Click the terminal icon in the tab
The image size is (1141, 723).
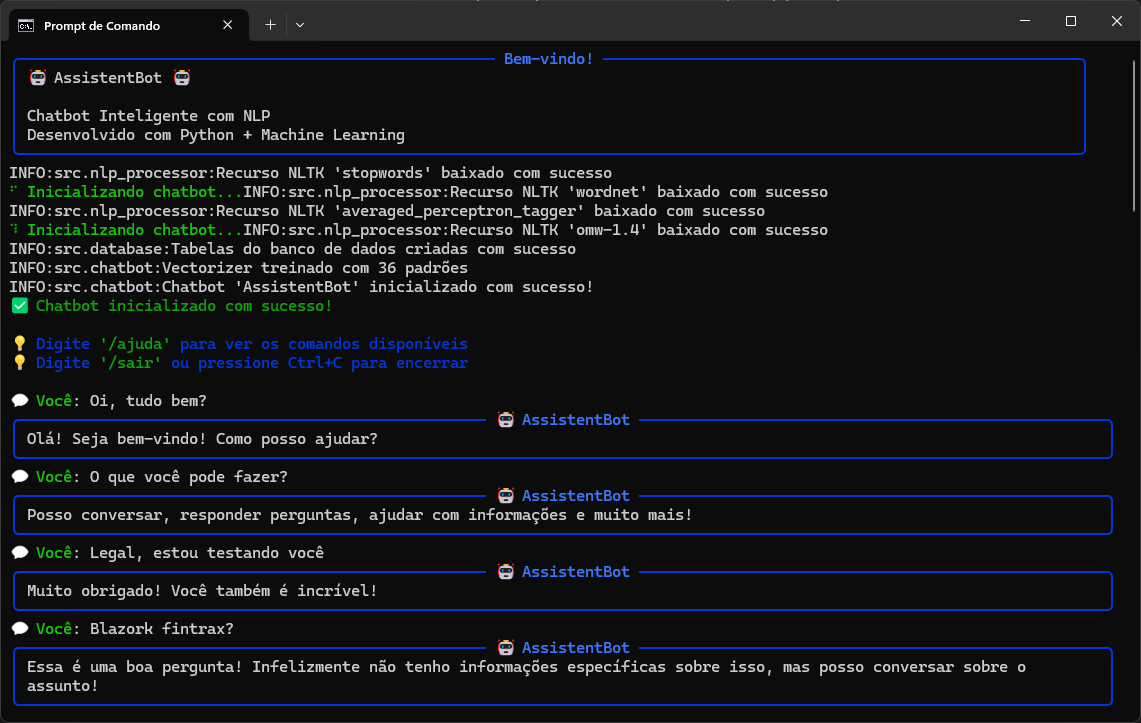[26, 25]
